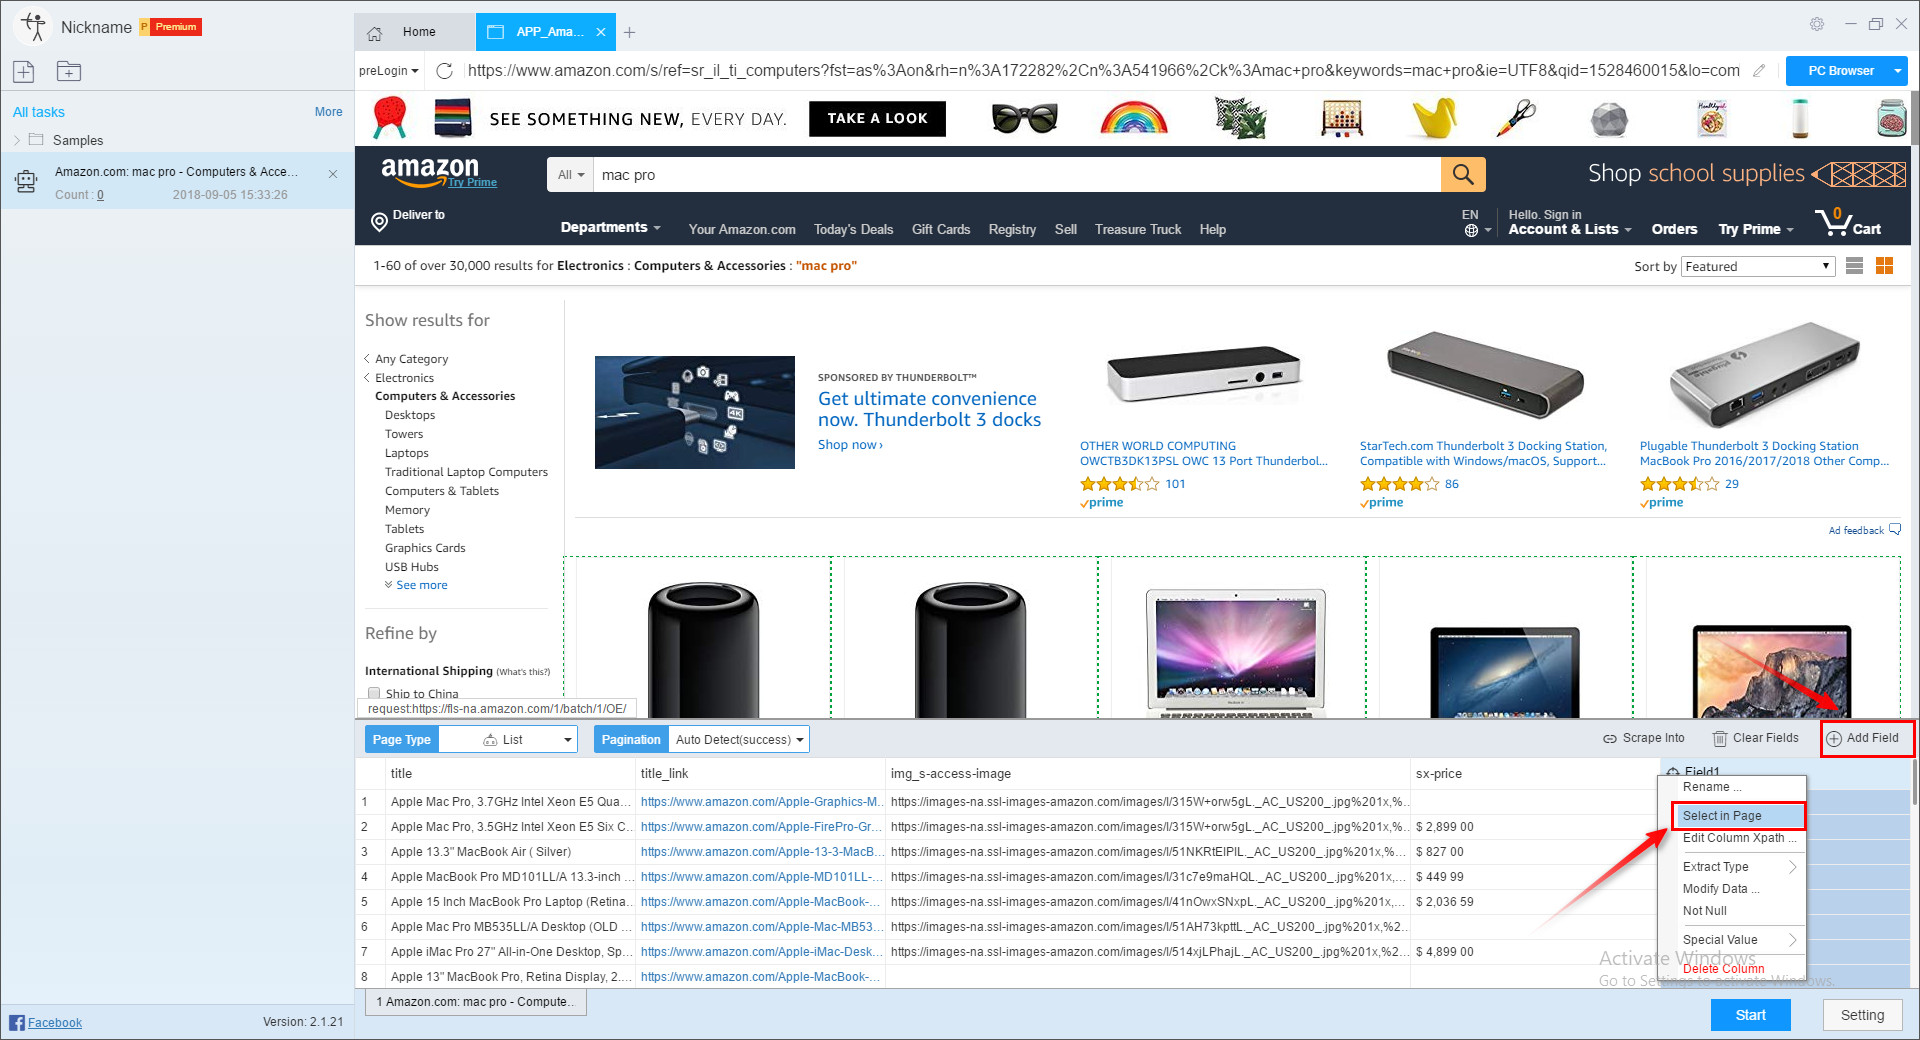Click the Start button
1920x1040 pixels.
pos(1750,1015)
